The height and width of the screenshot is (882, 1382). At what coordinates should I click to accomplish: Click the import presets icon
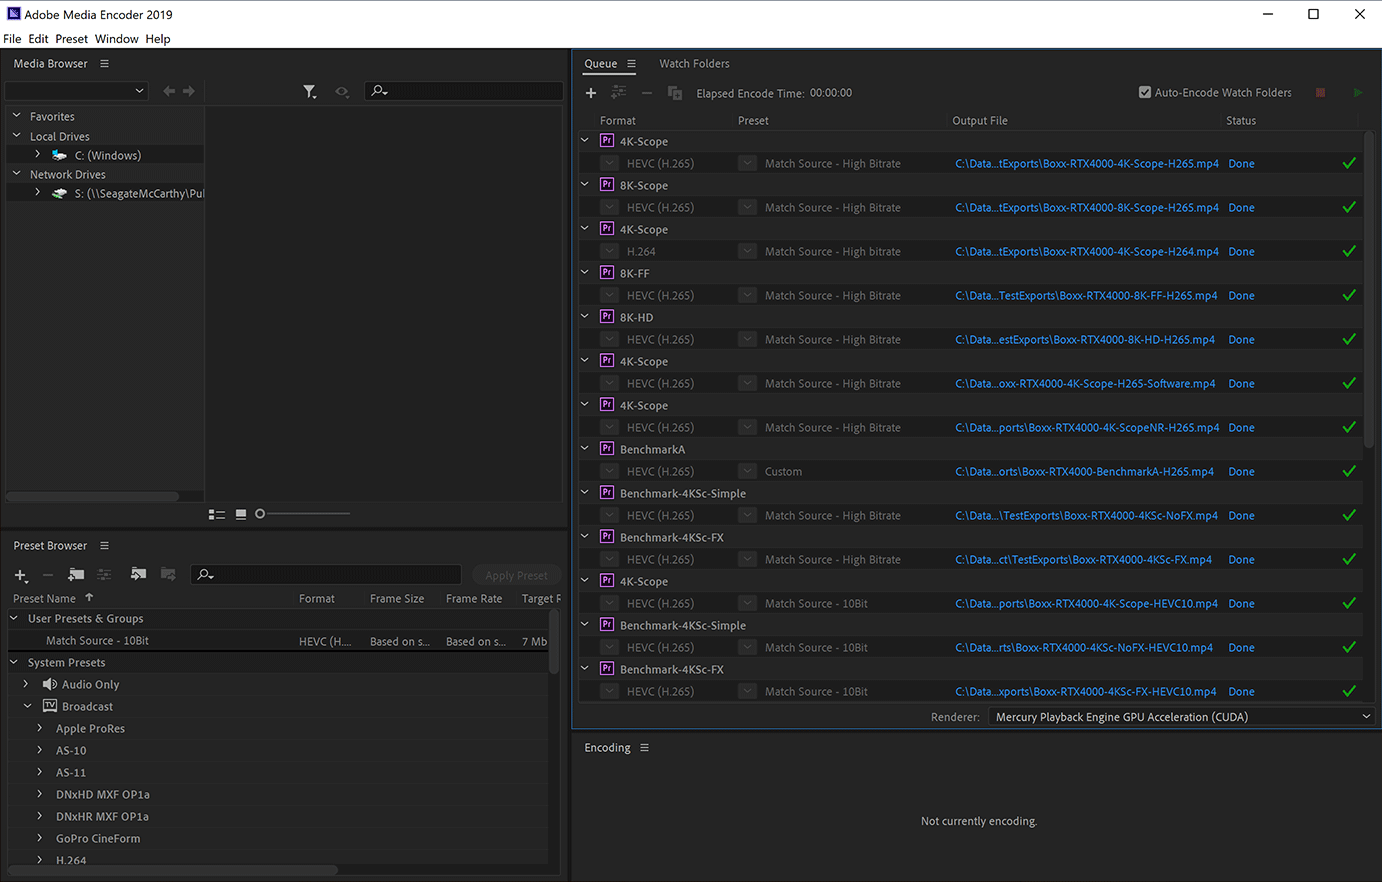coord(138,575)
